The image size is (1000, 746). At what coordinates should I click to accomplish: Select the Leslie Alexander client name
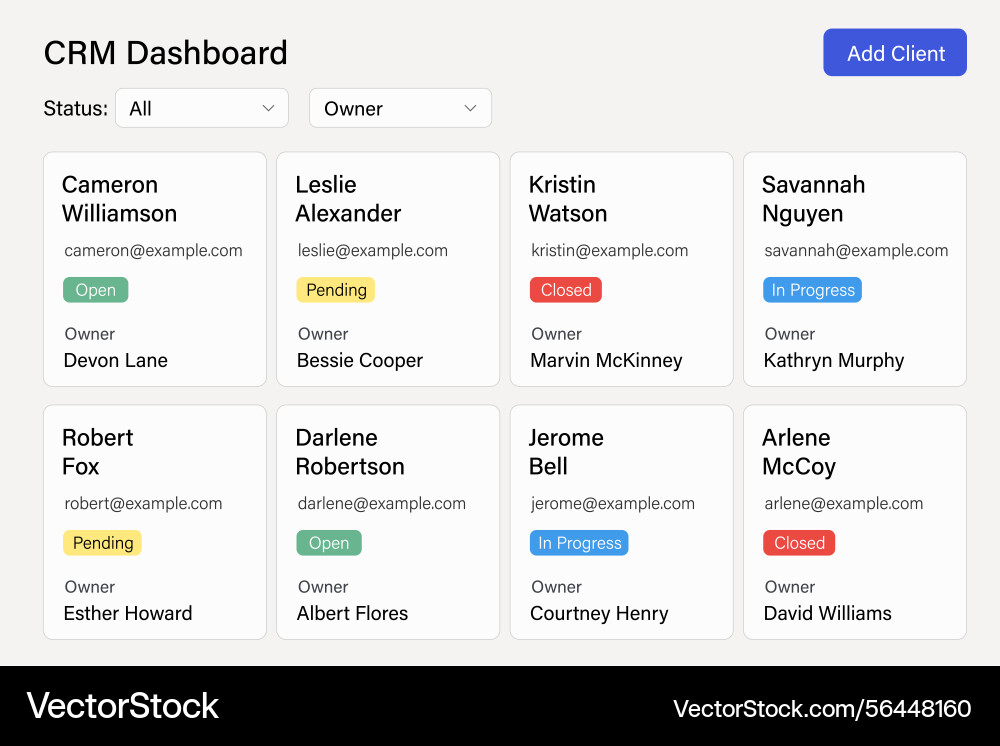(x=348, y=199)
